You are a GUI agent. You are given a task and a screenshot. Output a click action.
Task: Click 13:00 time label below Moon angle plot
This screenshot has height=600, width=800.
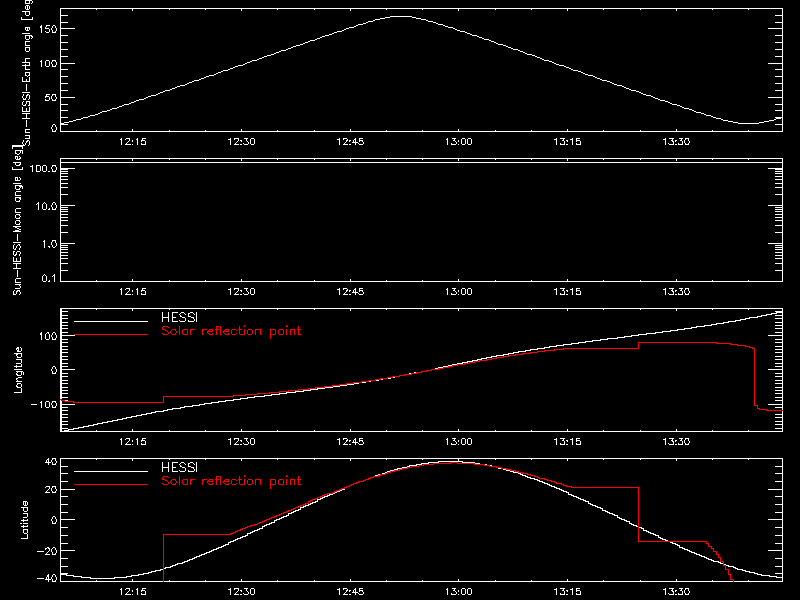pyautogui.click(x=458, y=292)
